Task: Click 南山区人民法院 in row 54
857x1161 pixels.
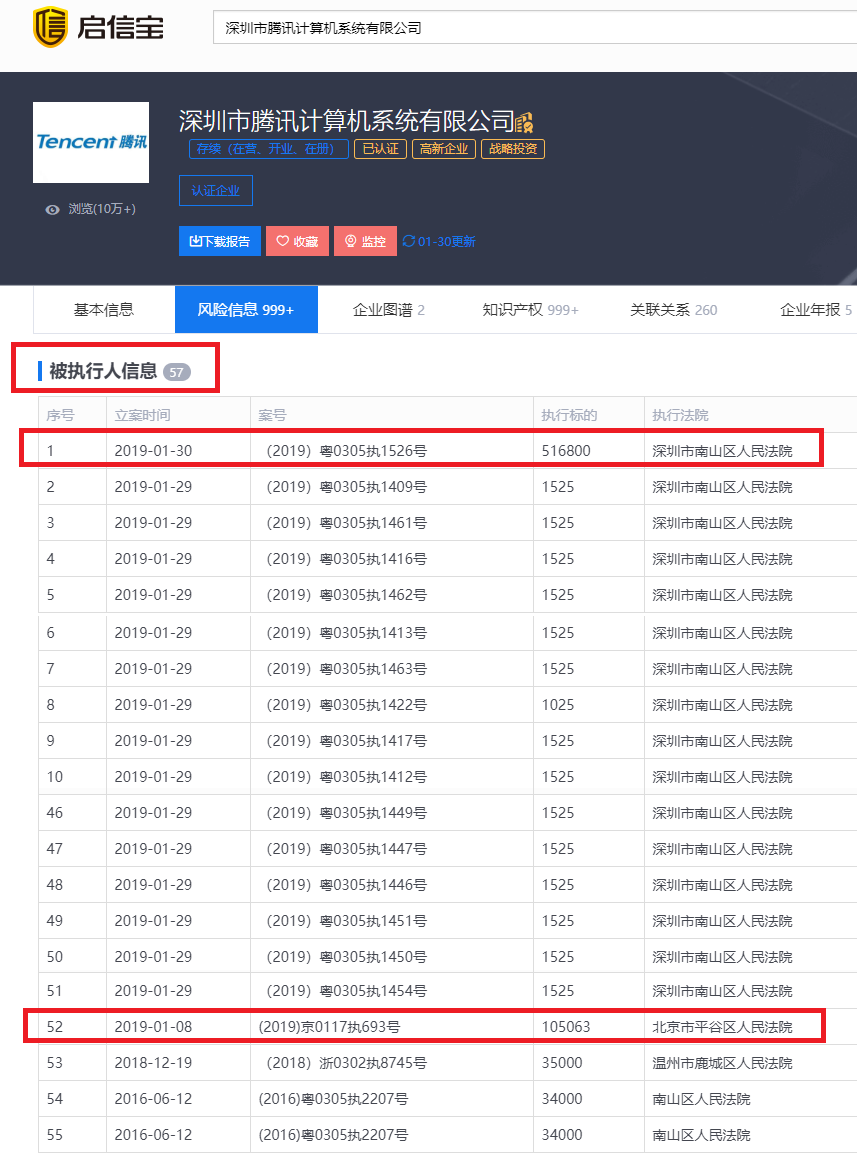Action: click(x=701, y=1100)
